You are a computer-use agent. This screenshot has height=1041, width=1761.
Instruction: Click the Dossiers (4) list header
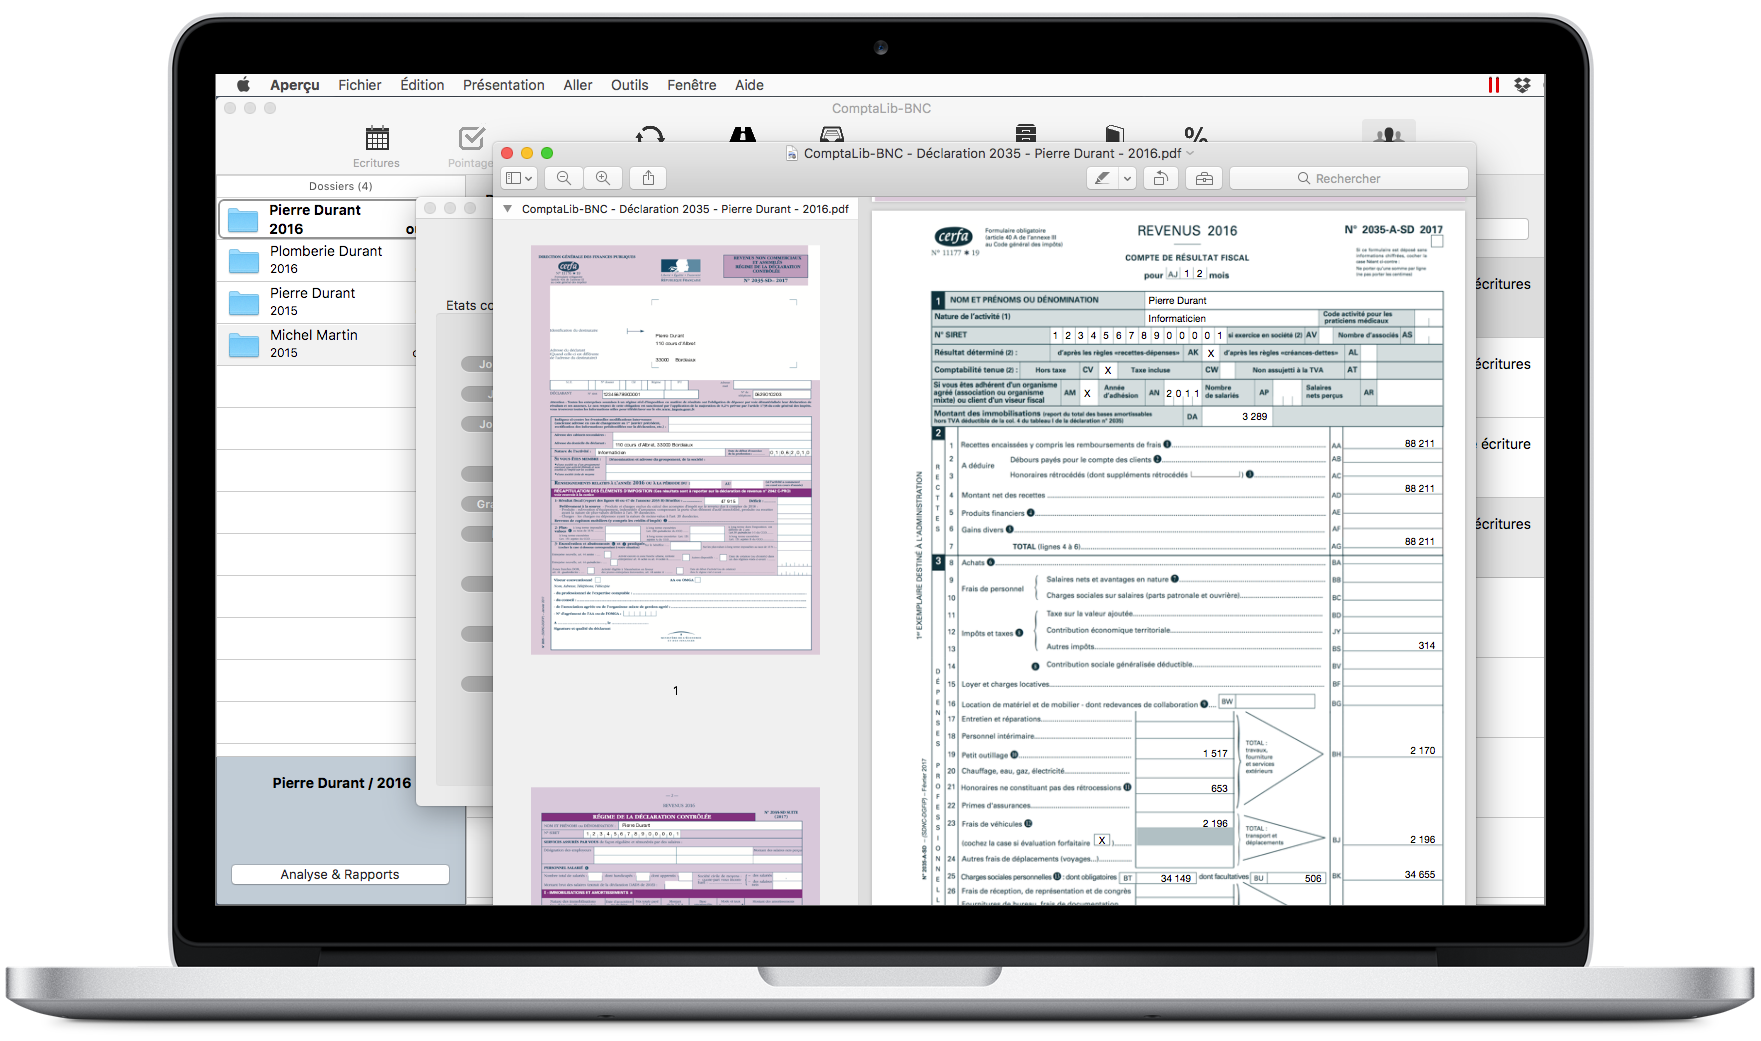point(340,186)
